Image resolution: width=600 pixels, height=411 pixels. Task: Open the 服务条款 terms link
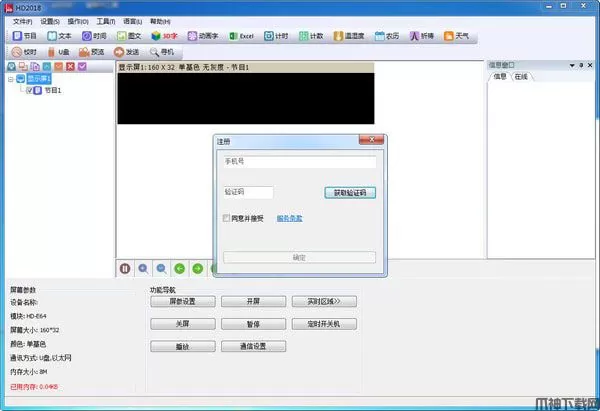point(290,218)
